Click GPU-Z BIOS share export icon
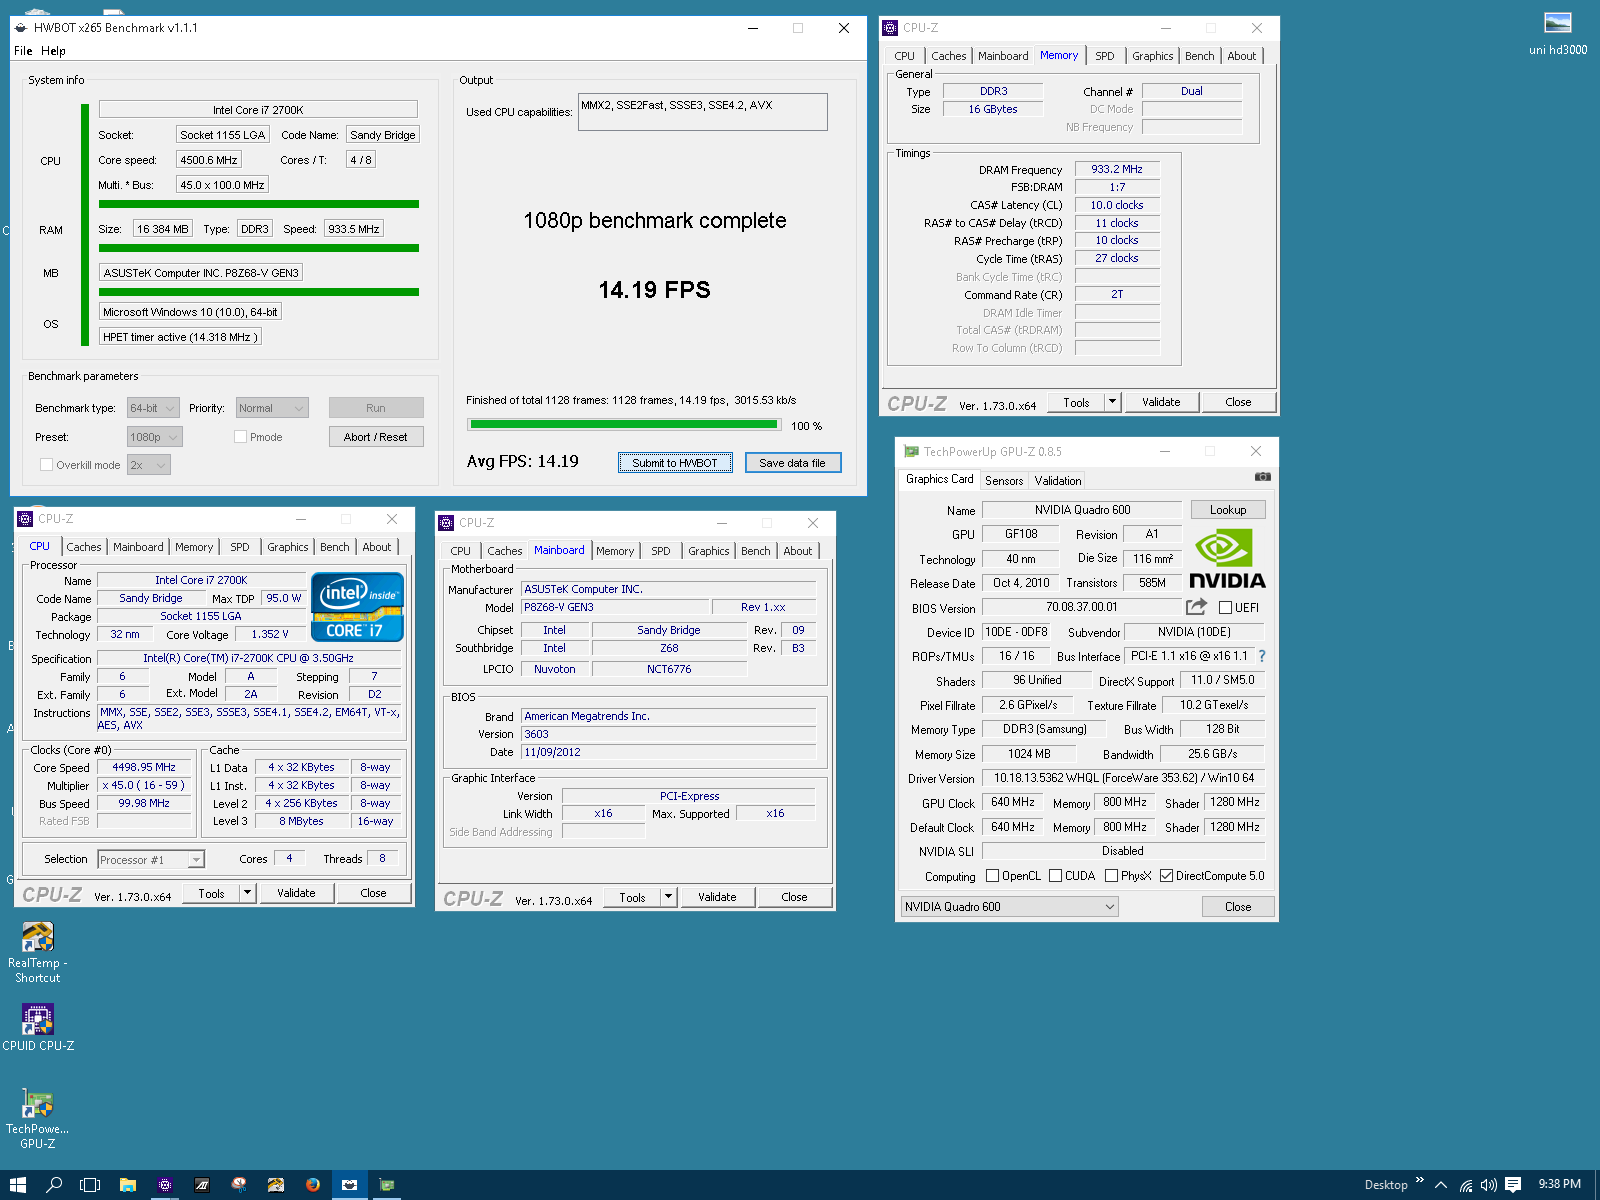1600x1200 pixels. pos(1196,607)
